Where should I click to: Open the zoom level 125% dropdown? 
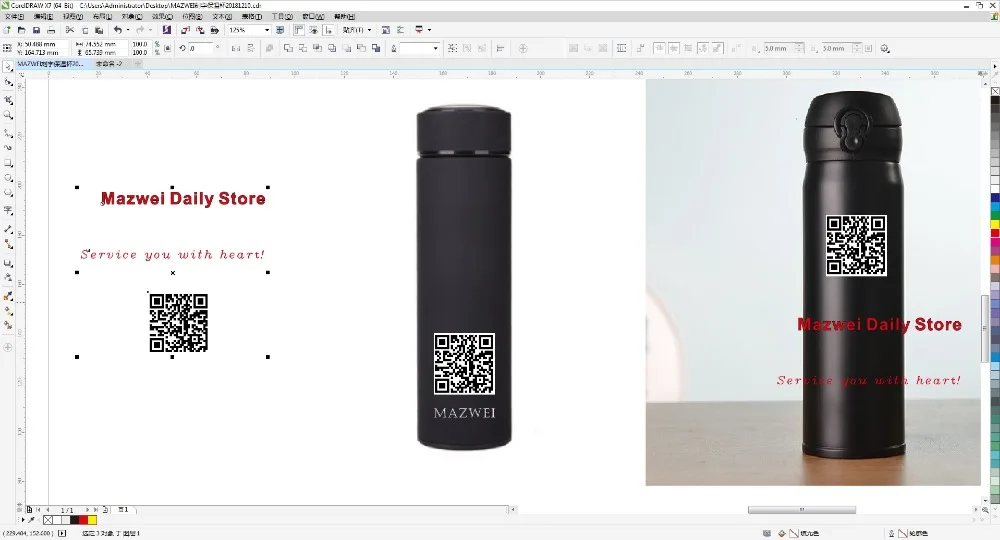[x=267, y=30]
